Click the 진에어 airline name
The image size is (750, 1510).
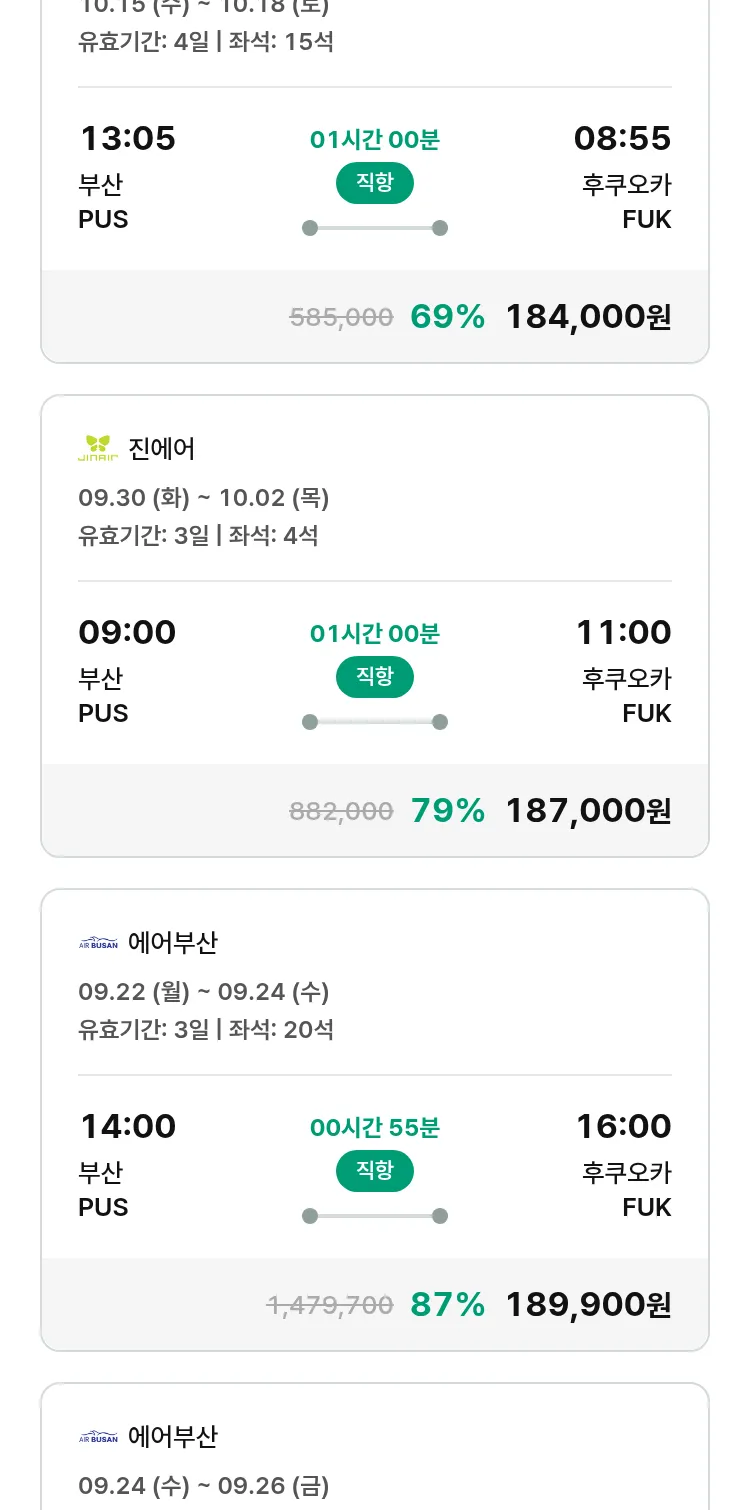click(x=162, y=449)
